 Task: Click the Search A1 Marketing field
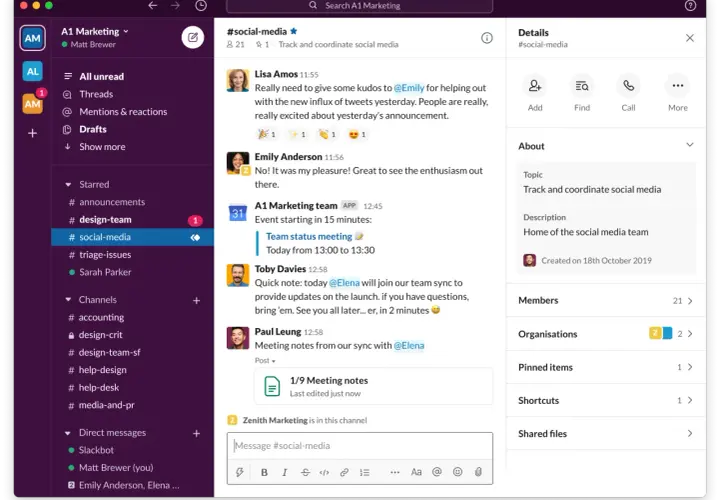(360, 6)
